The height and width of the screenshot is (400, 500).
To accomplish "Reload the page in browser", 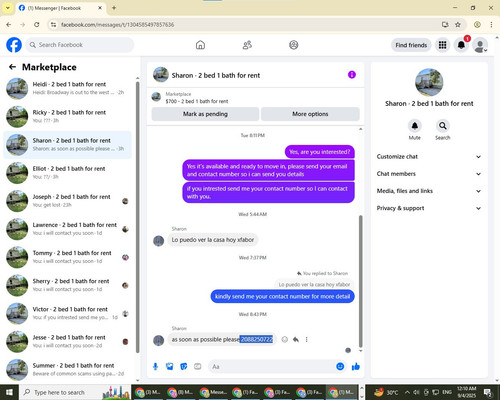I will (37, 25).
